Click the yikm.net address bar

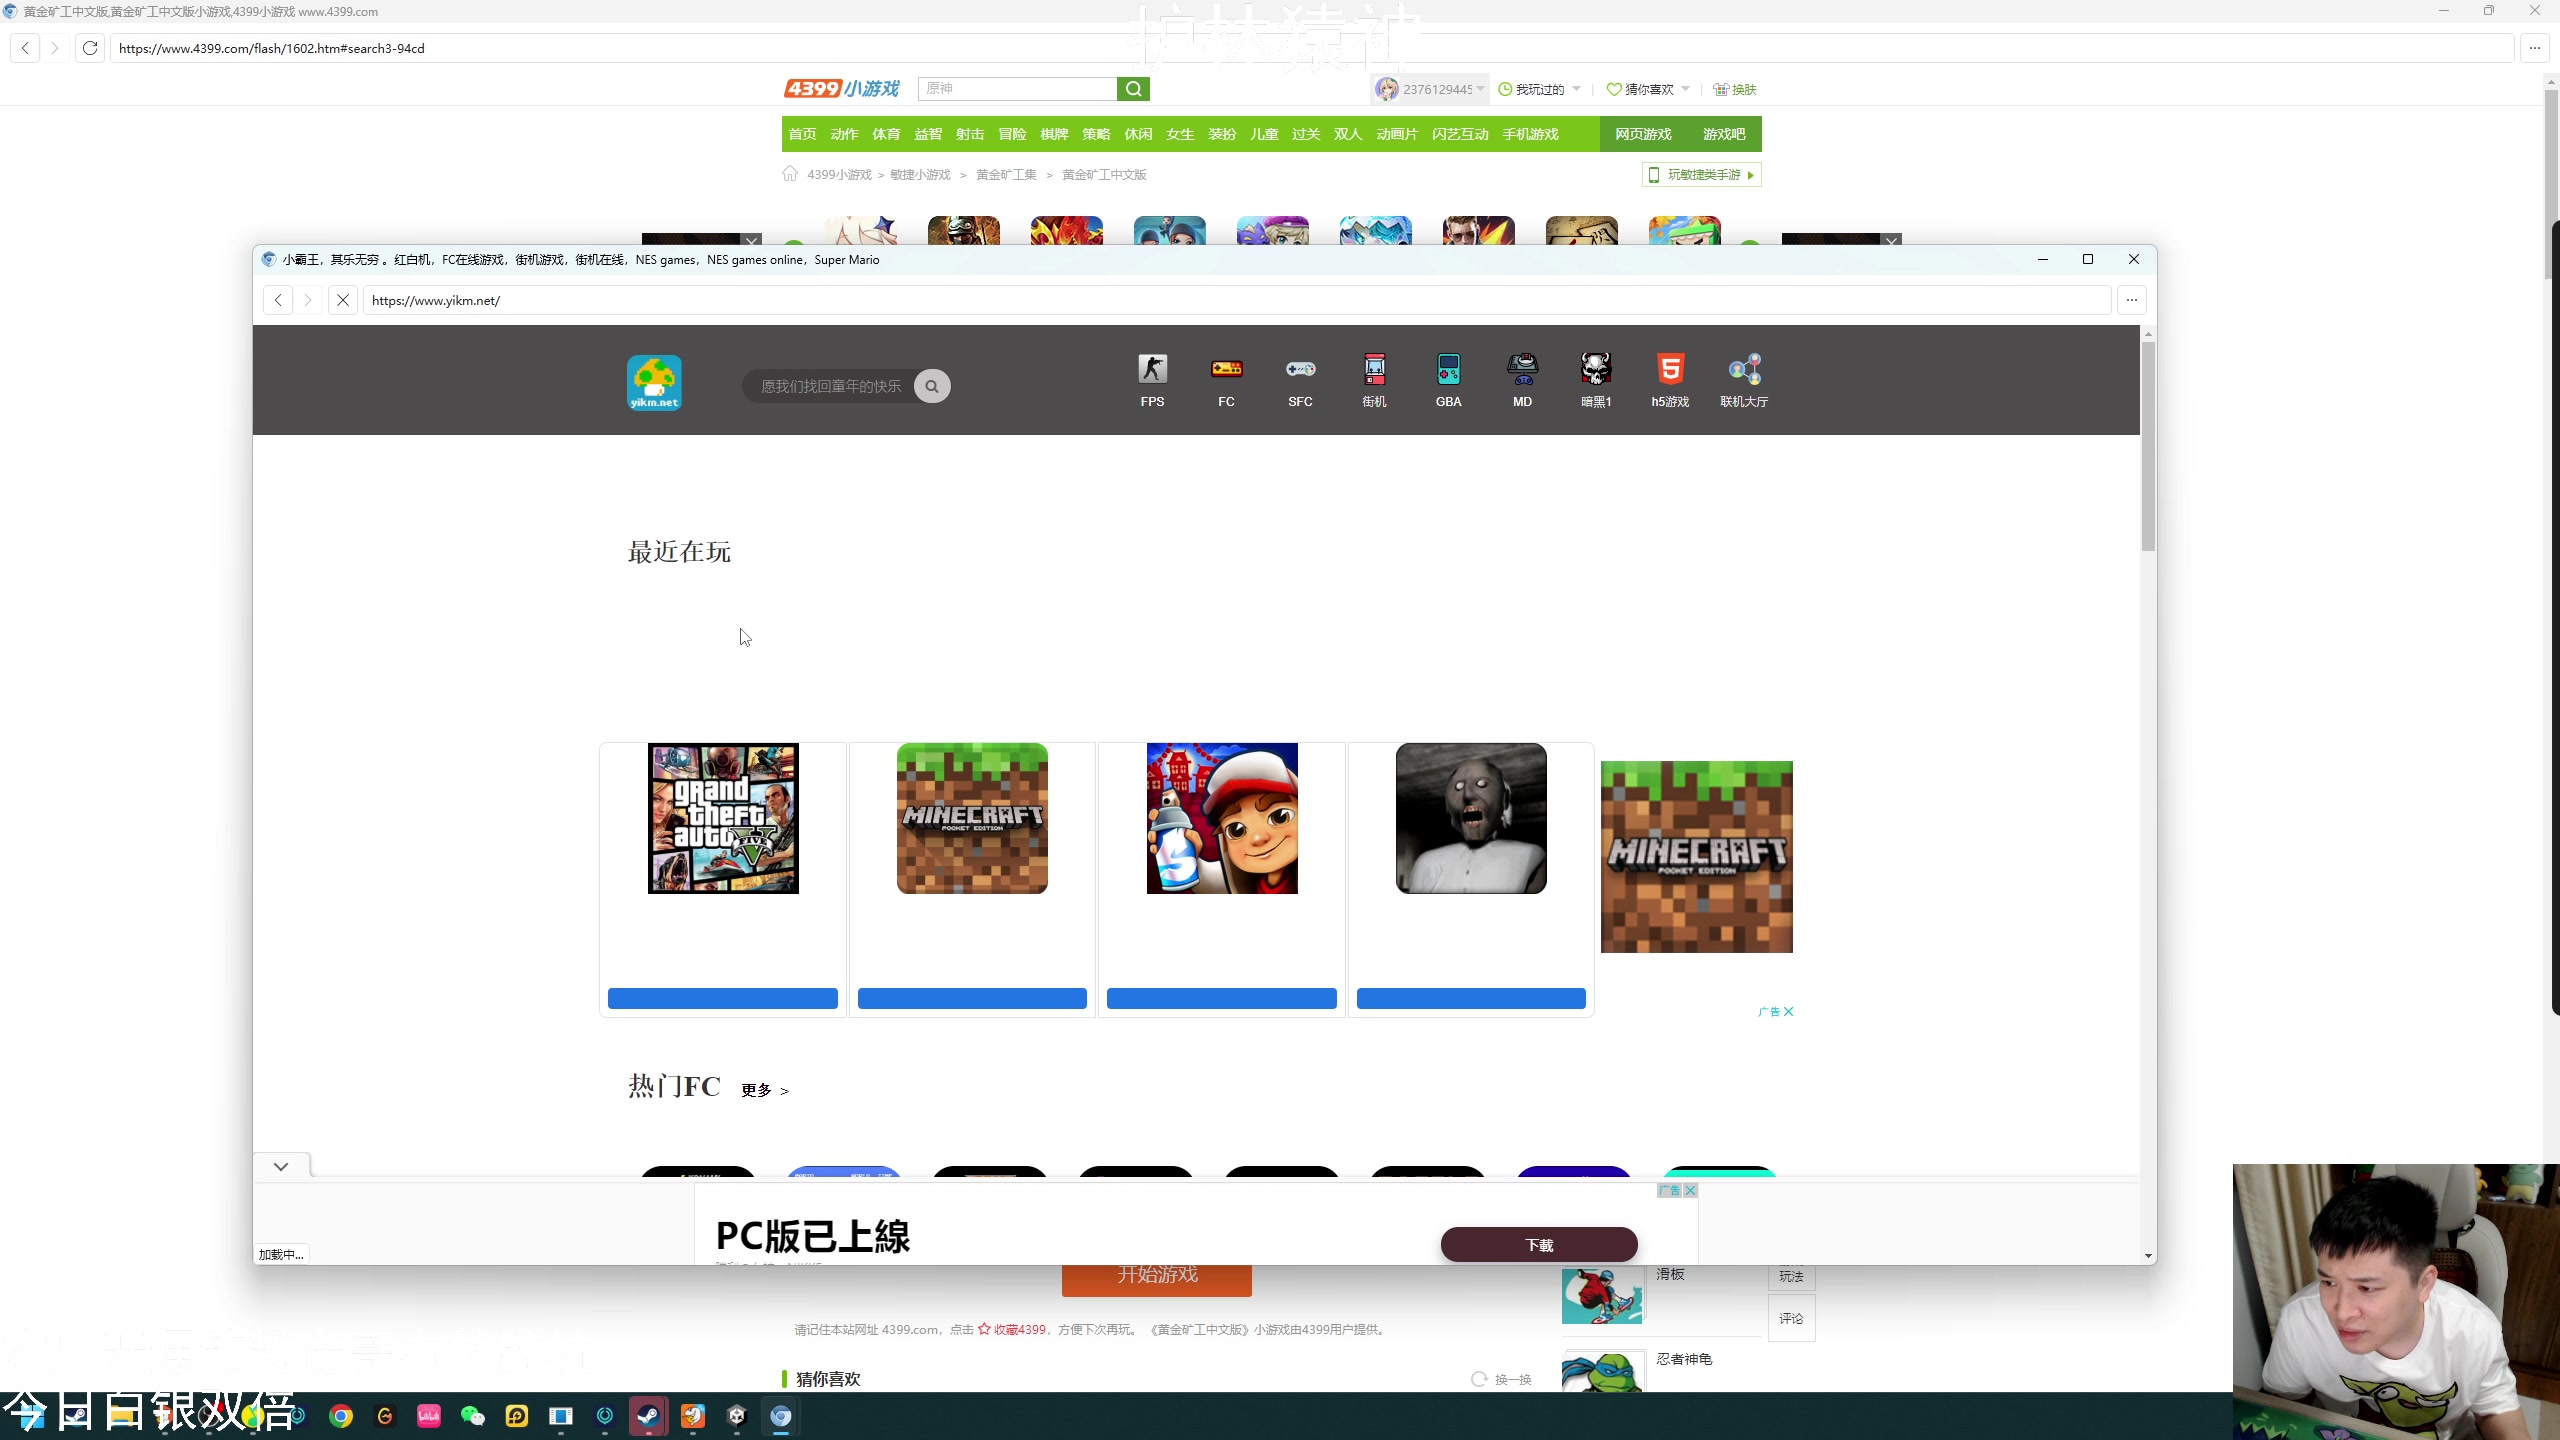[1236, 300]
